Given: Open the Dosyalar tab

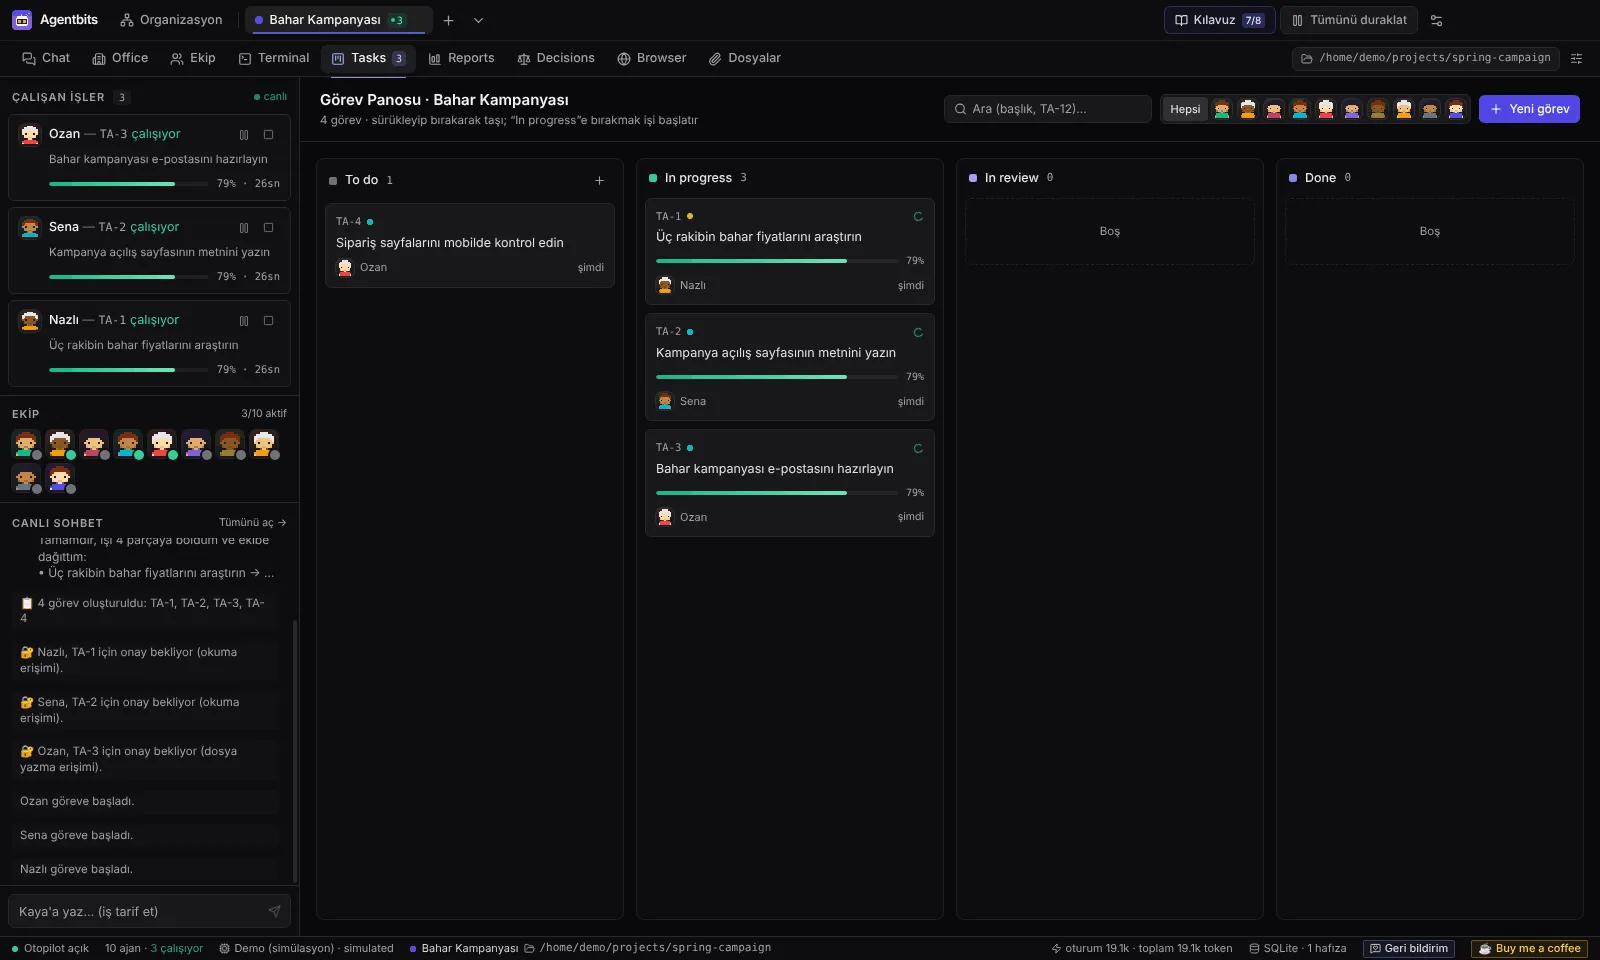Looking at the screenshot, I should (745, 58).
